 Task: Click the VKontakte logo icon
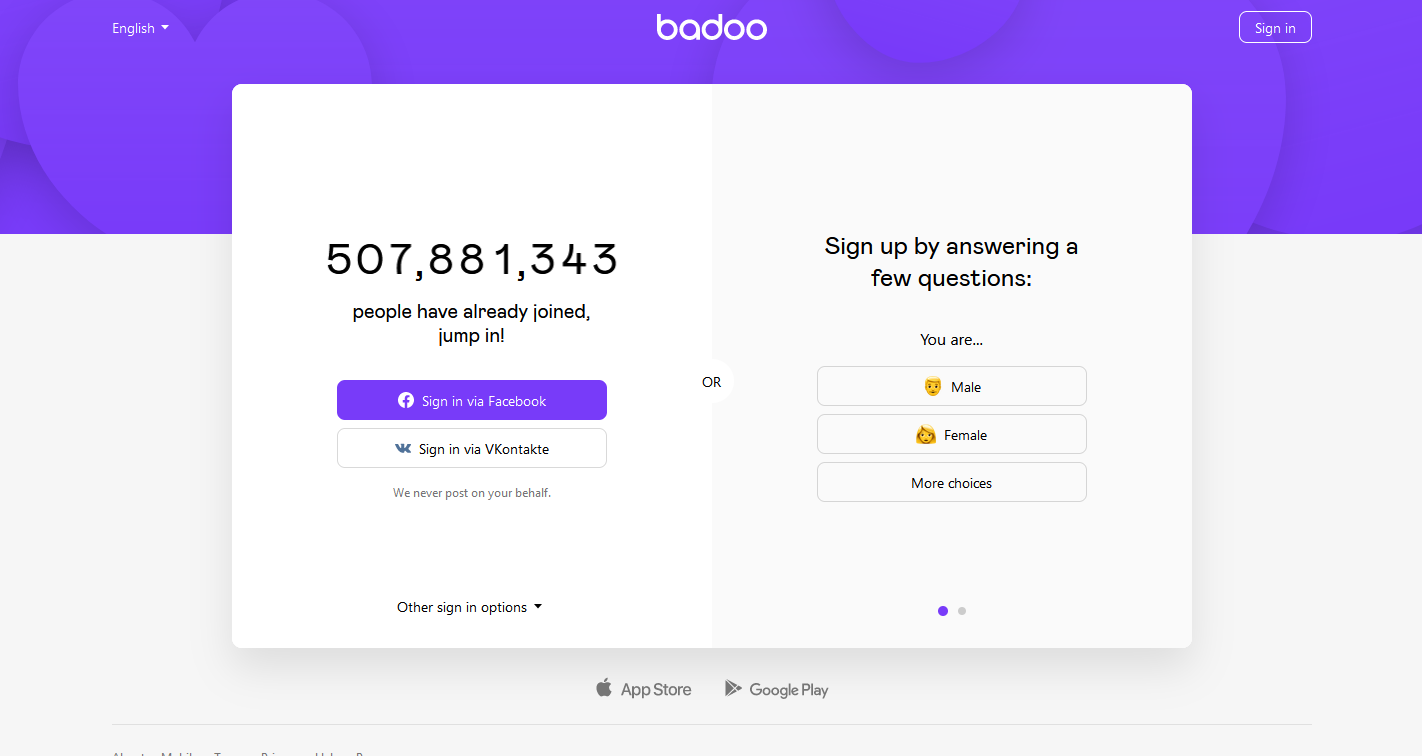click(x=403, y=449)
